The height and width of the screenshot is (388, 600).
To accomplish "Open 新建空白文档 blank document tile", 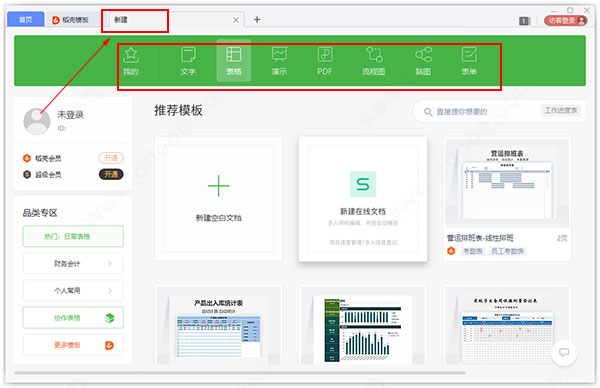I will (x=218, y=199).
